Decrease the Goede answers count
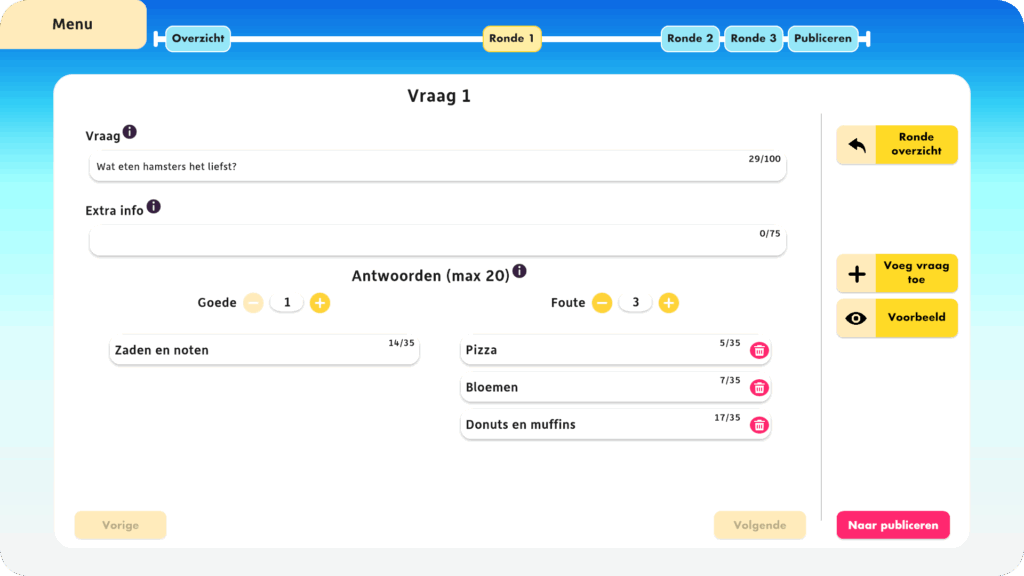 pyautogui.click(x=253, y=303)
